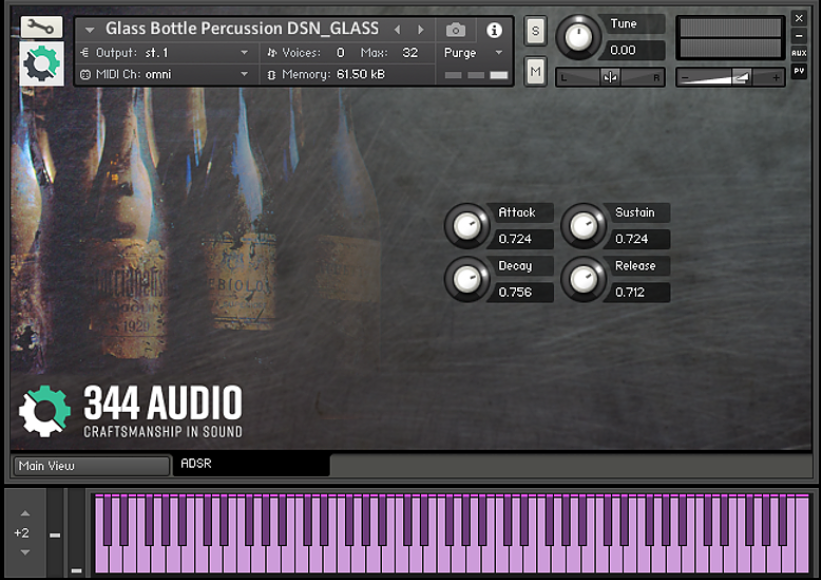Viewport: 821px width, 580px height.
Task: Shift keyboard octave up with arrow
Action: click(x=25, y=514)
